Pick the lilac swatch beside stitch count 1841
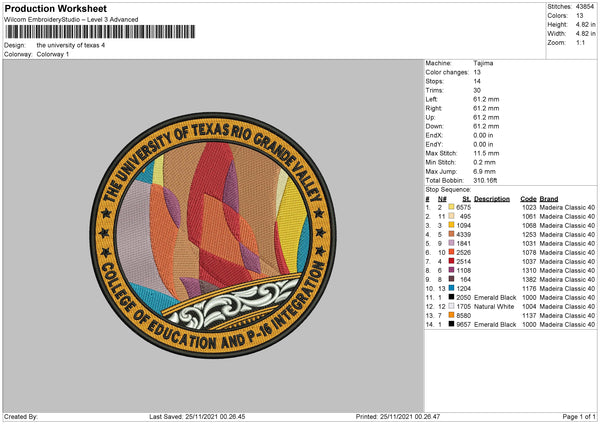600x424 pixels. 451,243
